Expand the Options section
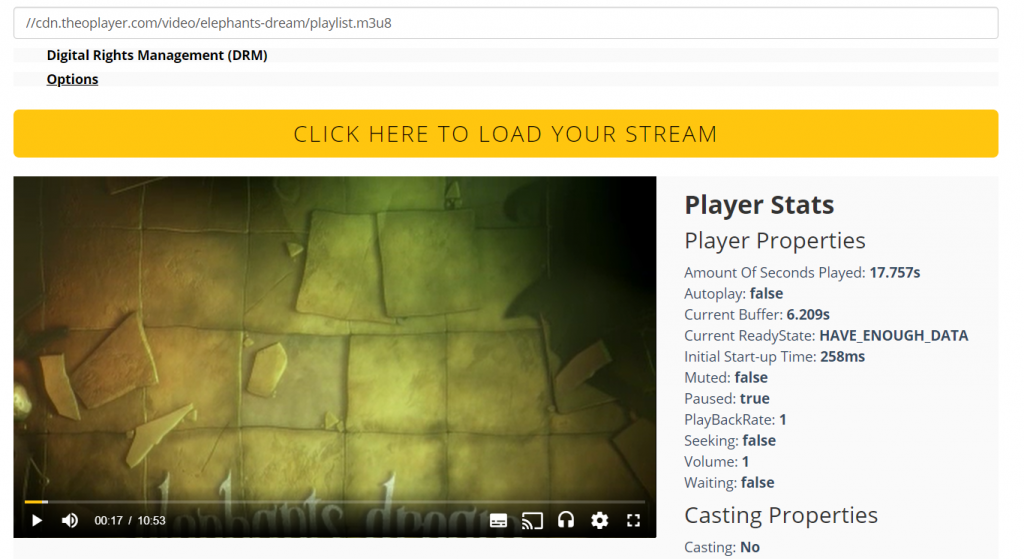1024x559 pixels. [x=72, y=80]
